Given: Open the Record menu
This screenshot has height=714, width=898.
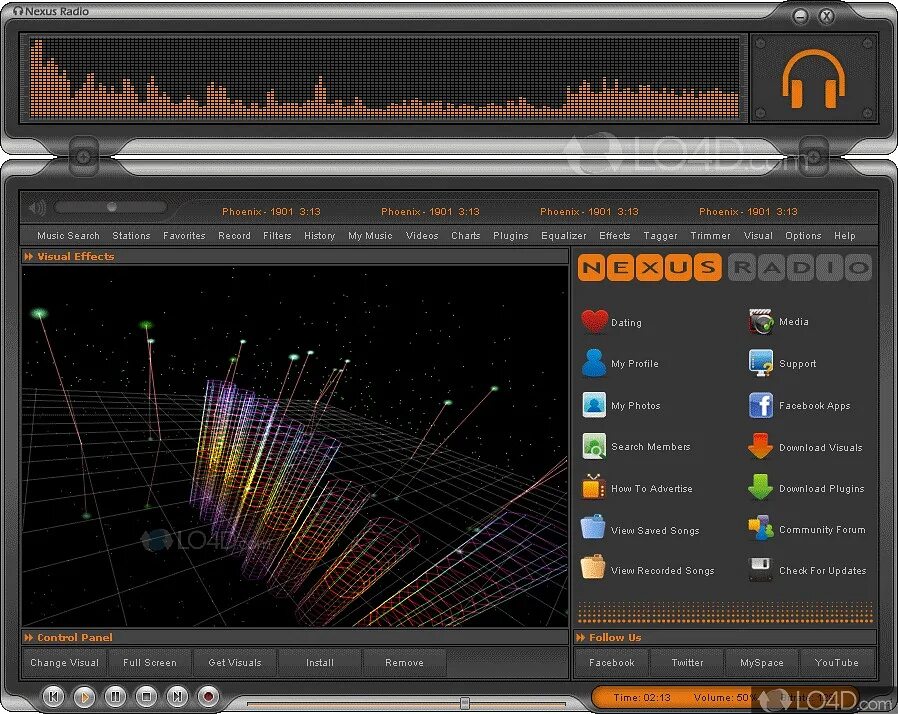Looking at the screenshot, I should pos(234,235).
